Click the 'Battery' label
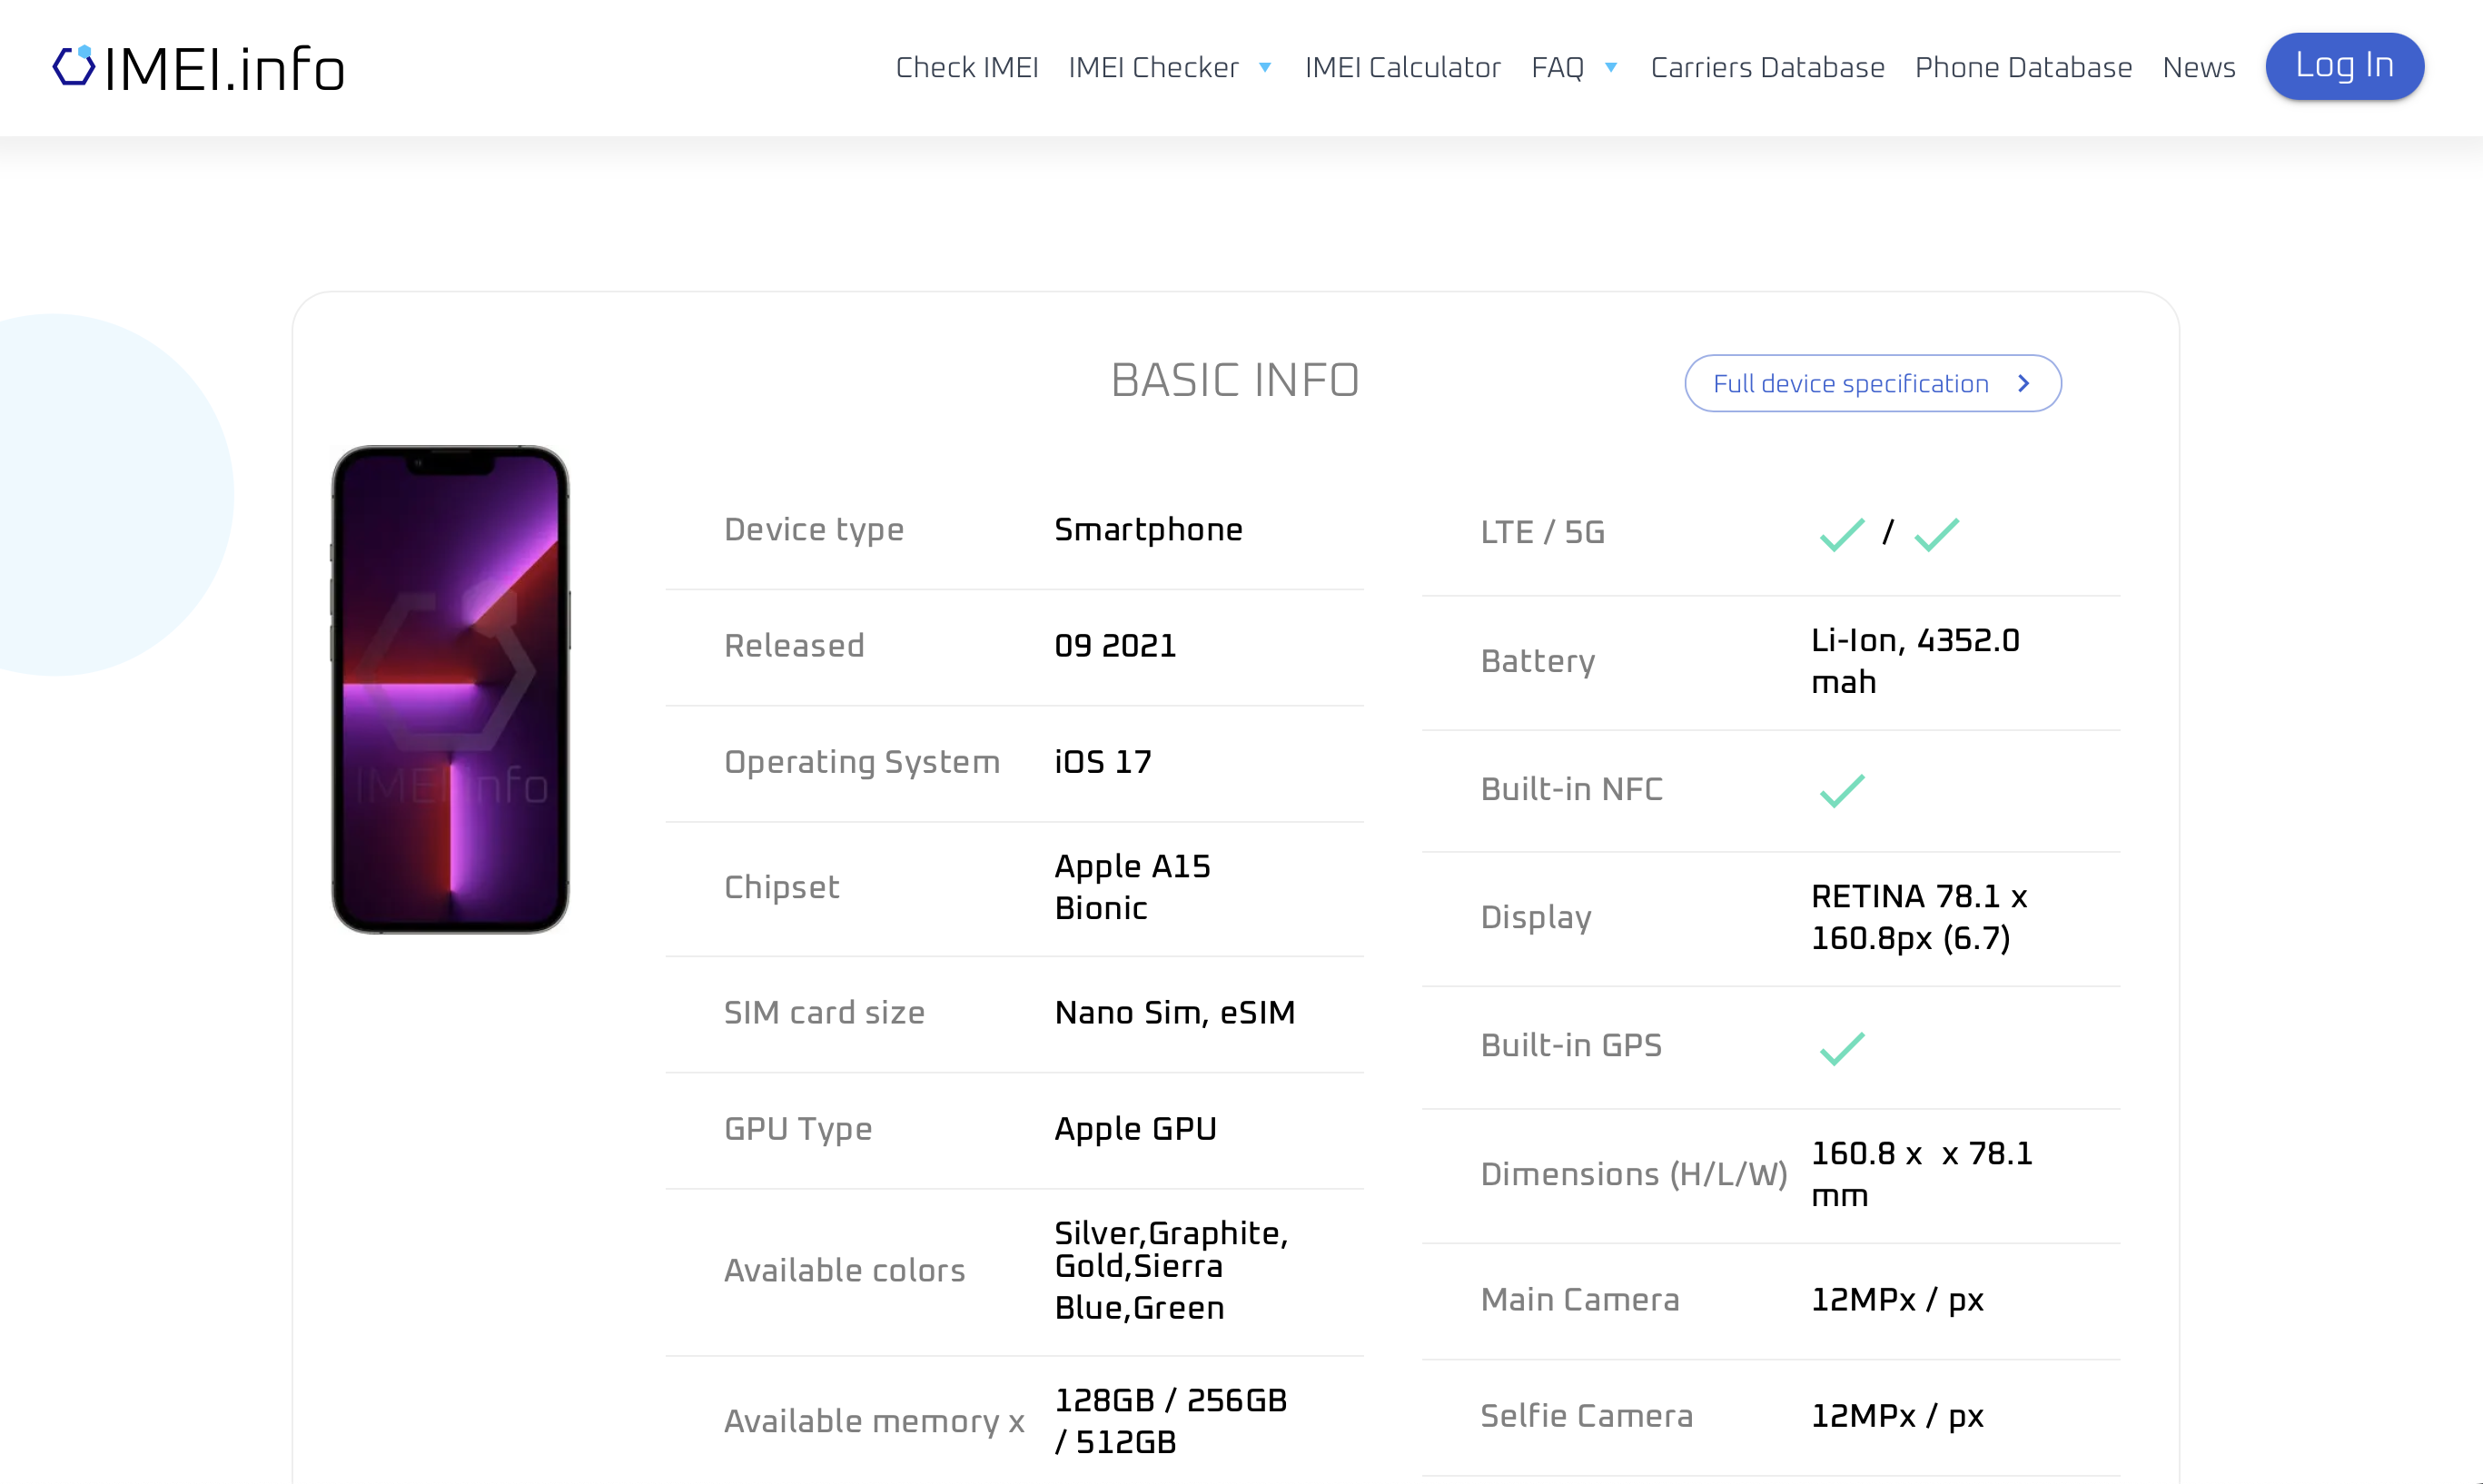This screenshot has height=1484, width=2483. 1537,661
